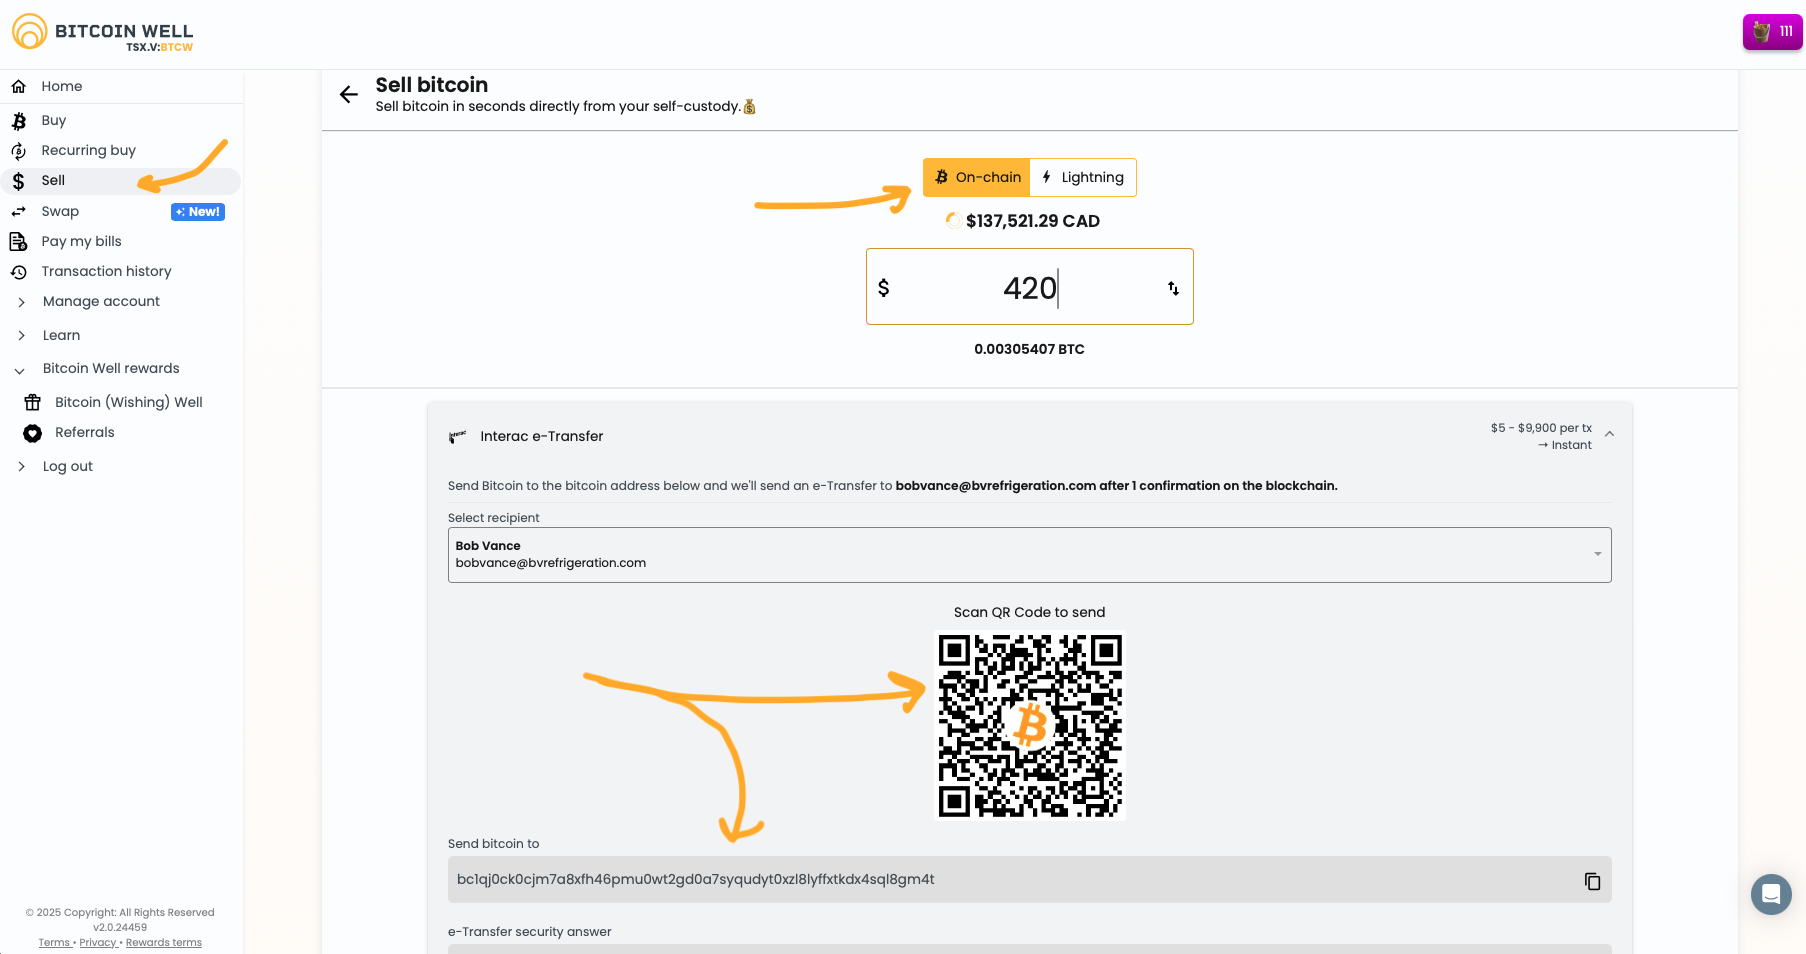This screenshot has height=954, width=1806.
Task: Open the Recurring buy page
Action: point(88,151)
